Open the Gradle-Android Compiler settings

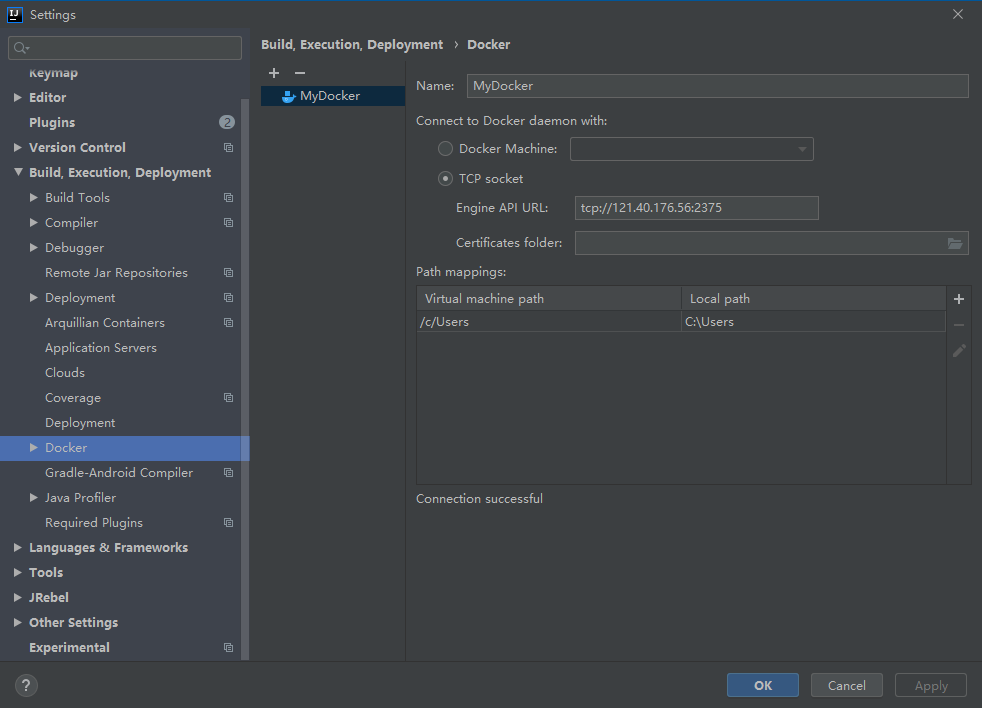pyautogui.click(x=119, y=472)
